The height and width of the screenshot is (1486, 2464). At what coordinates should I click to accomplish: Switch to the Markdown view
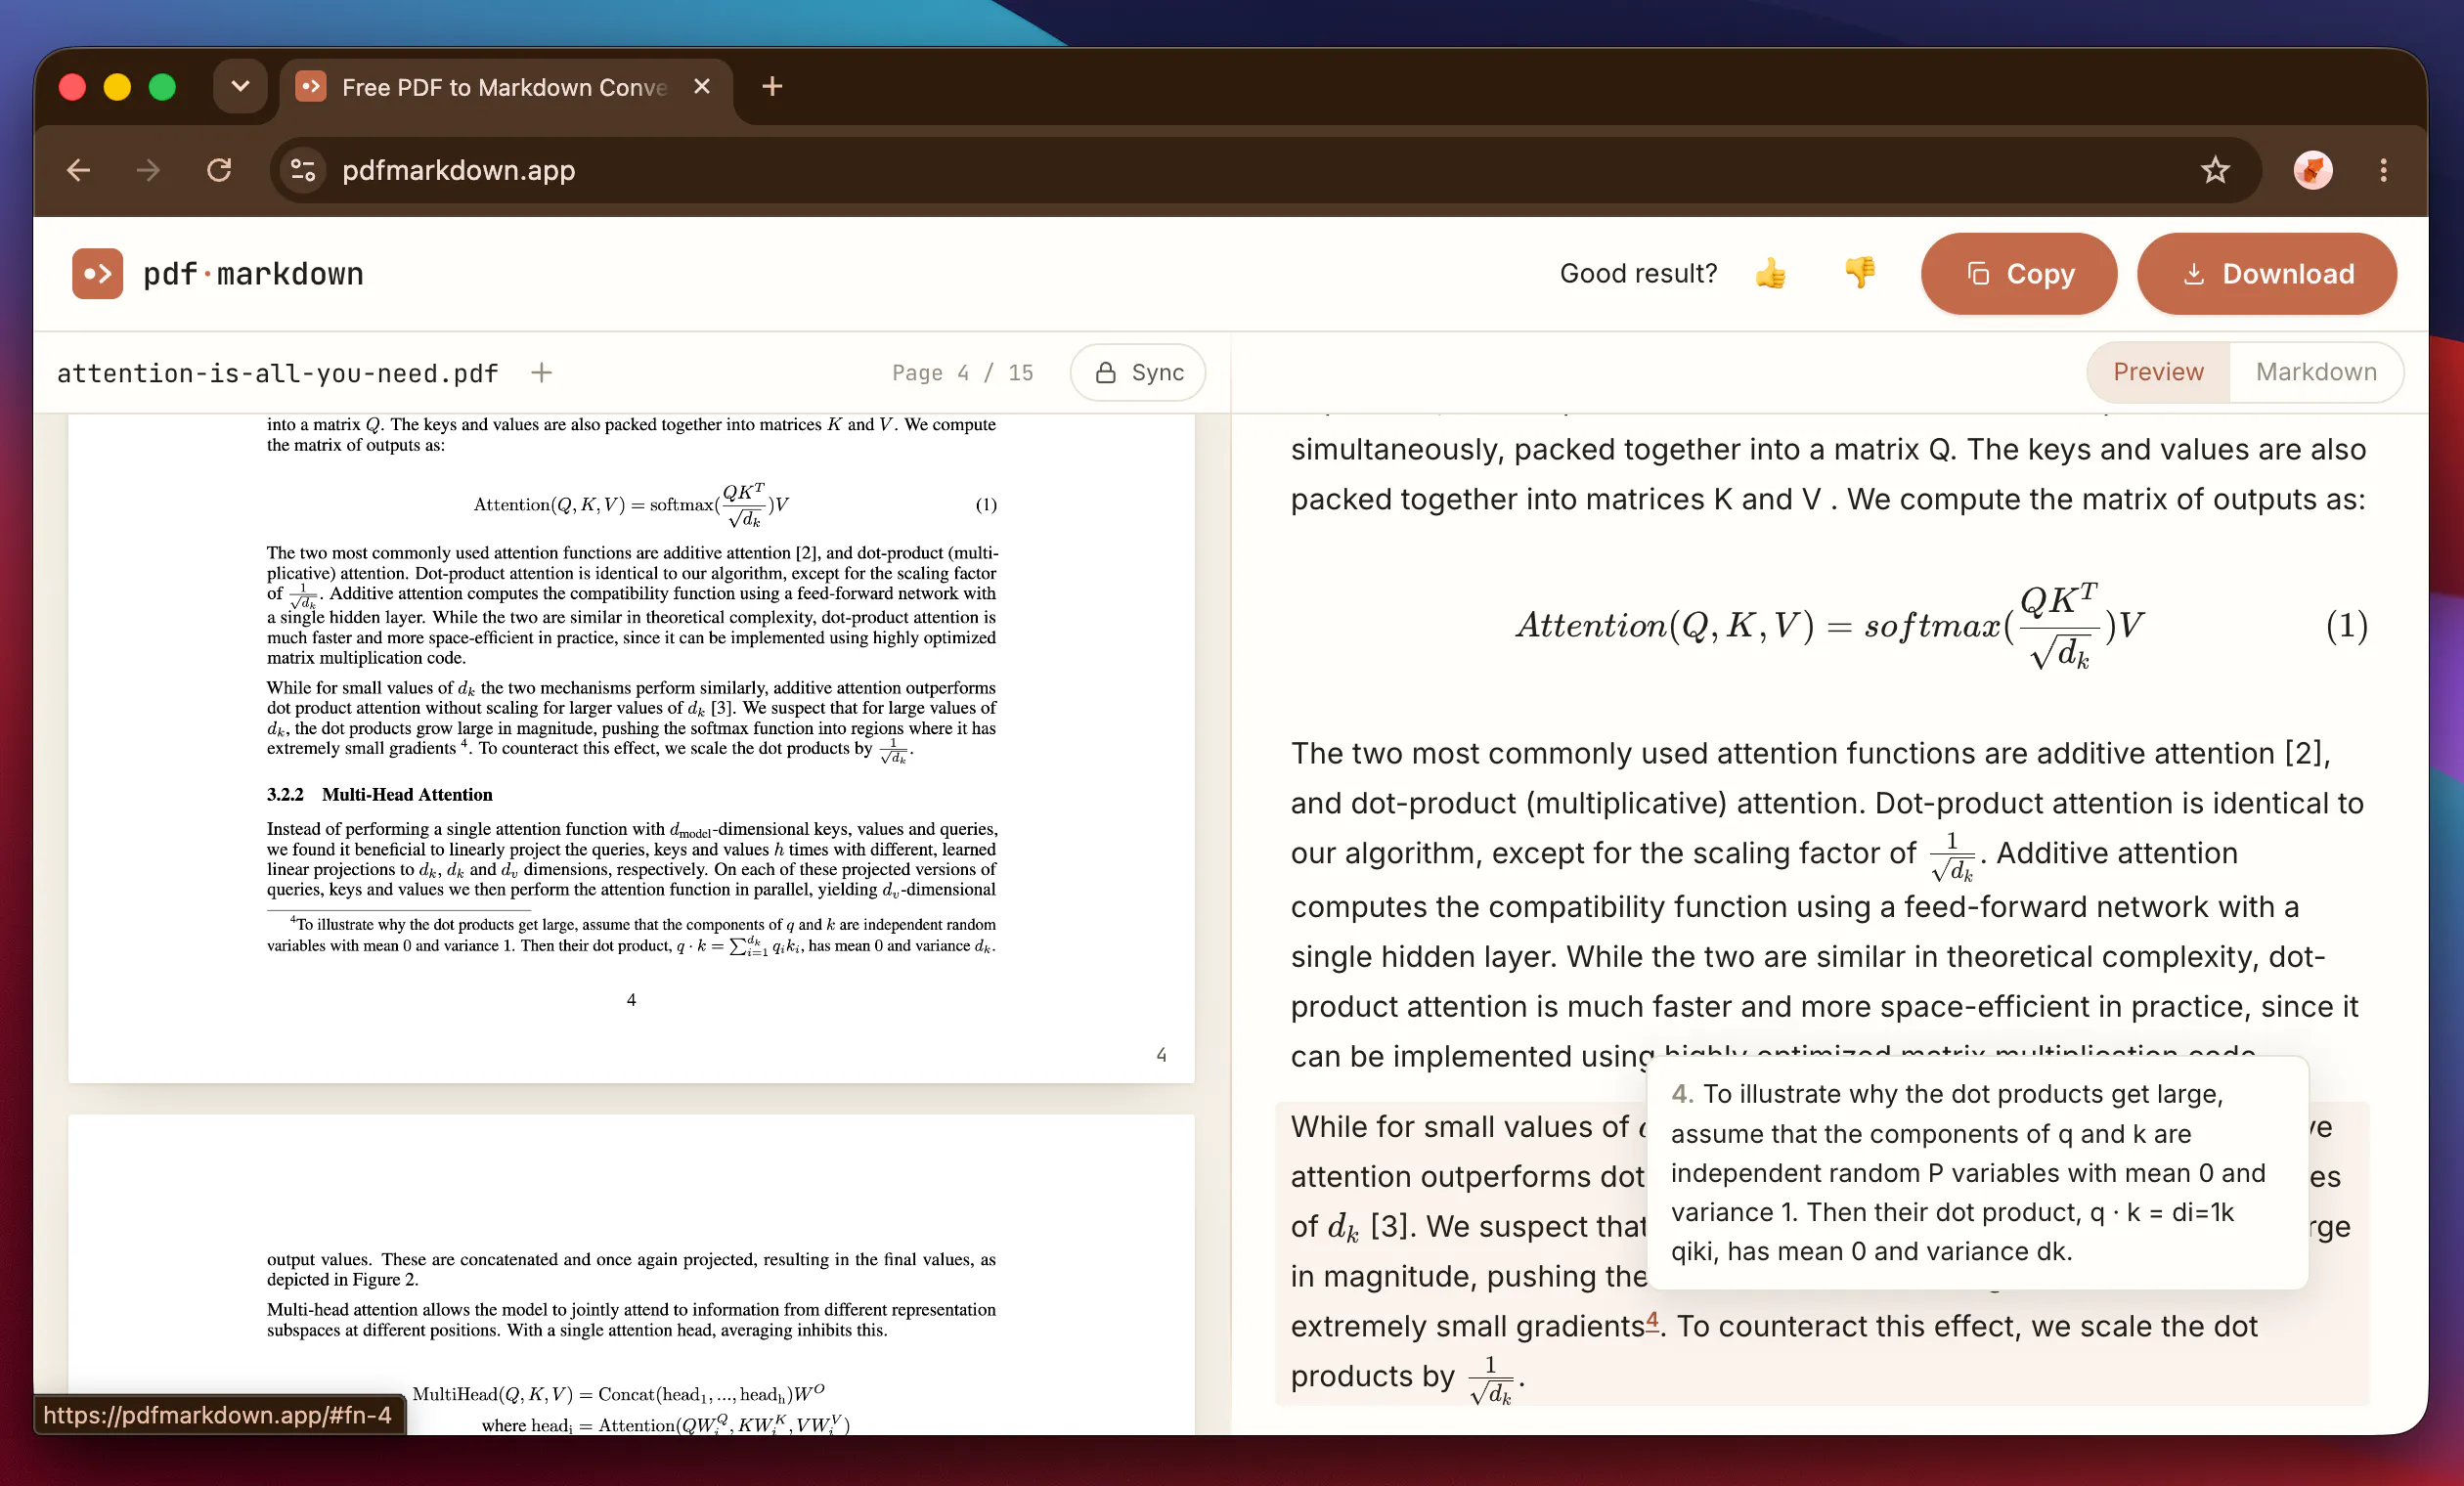coord(2316,372)
